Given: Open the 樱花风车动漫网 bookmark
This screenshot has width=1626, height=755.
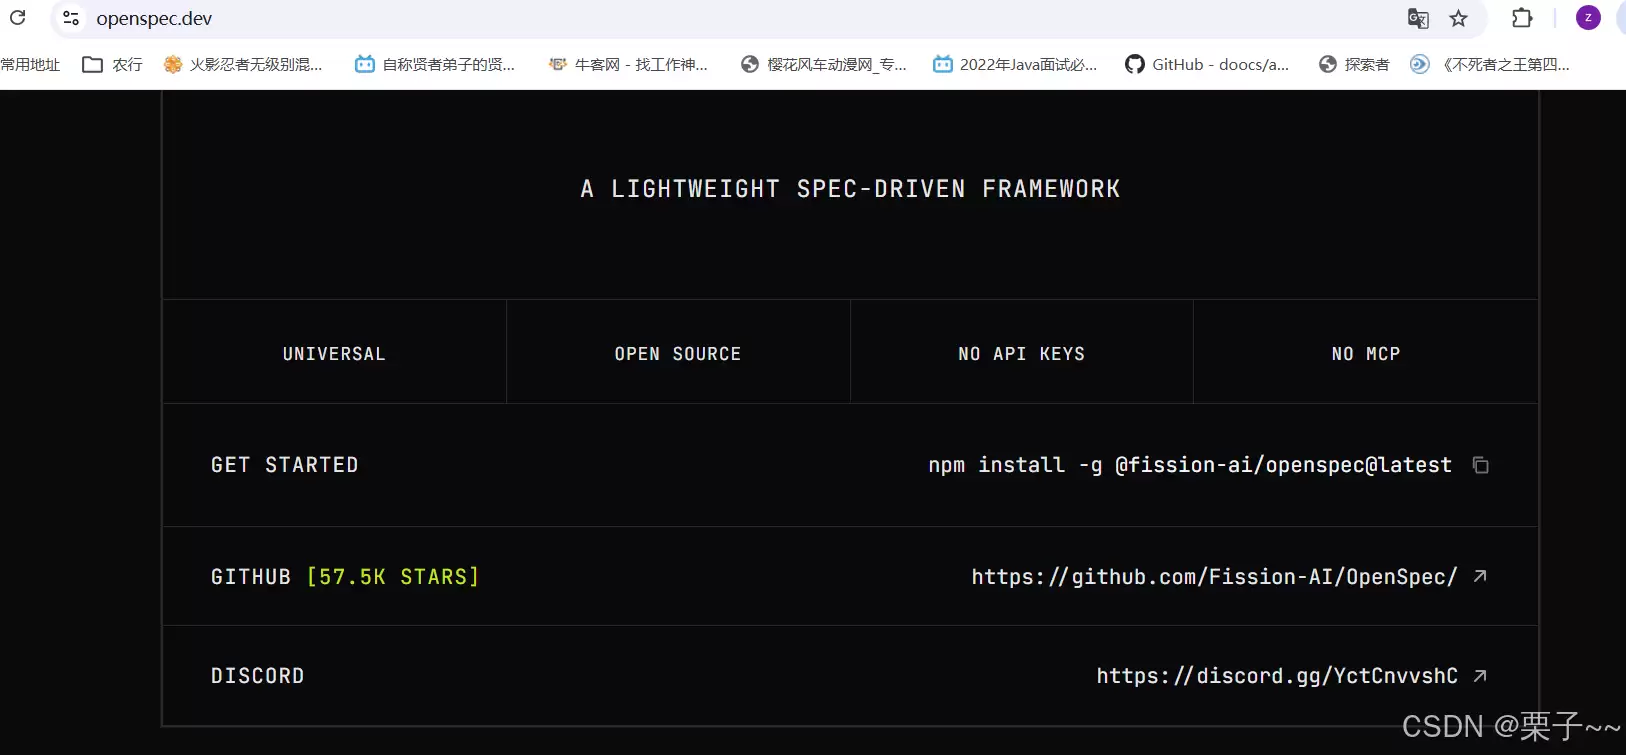Looking at the screenshot, I should pyautogui.click(x=824, y=65).
